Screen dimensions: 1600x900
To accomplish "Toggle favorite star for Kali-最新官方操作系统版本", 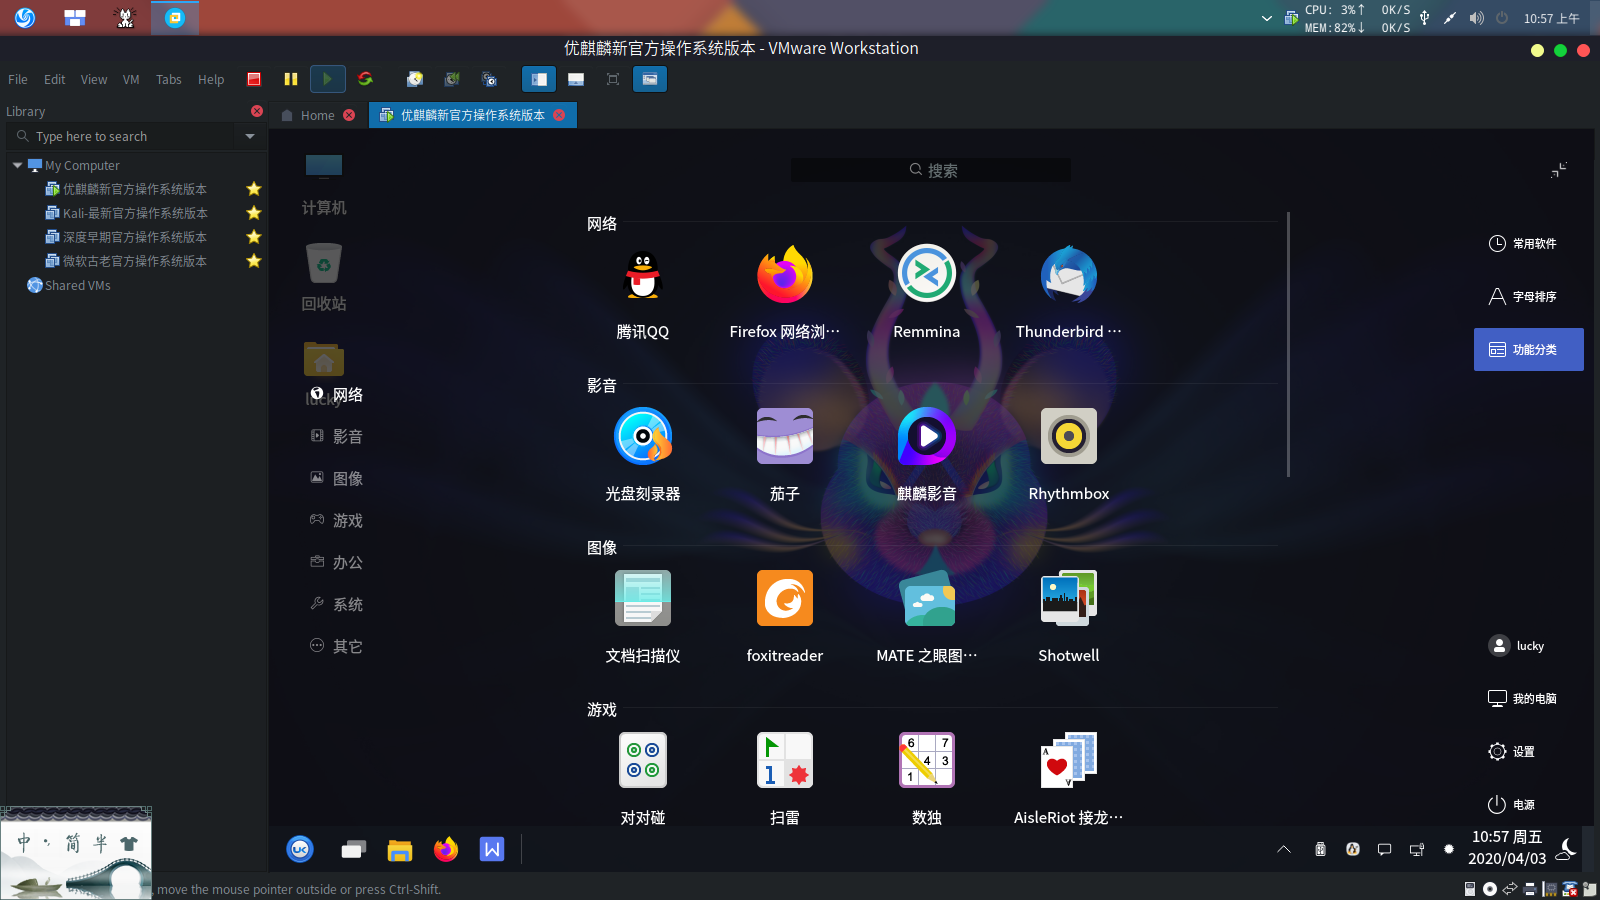I will click(x=254, y=213).
